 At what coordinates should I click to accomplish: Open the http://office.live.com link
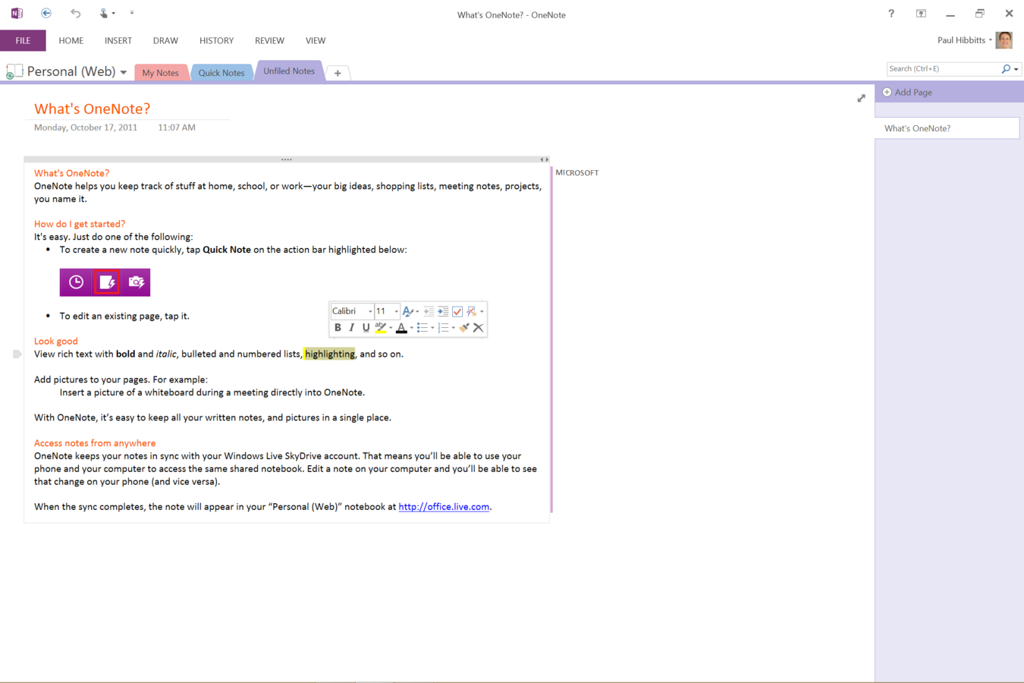(x=443, y=507)
